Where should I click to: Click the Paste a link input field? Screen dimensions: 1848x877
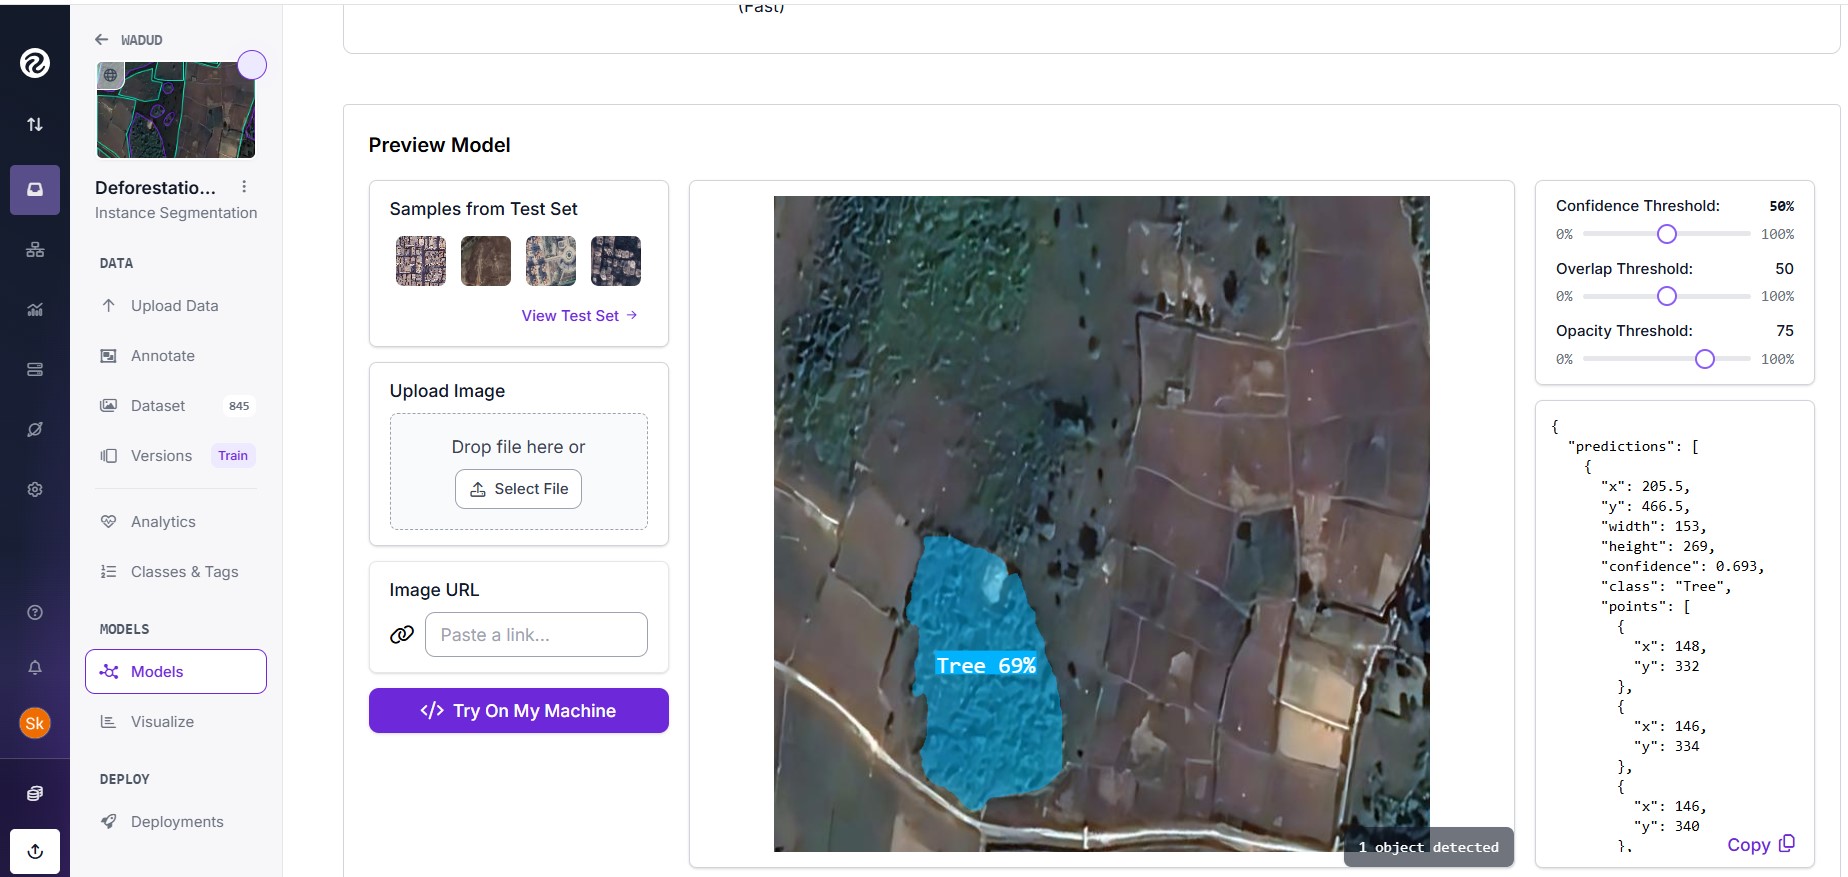click(x=536, y=635)
